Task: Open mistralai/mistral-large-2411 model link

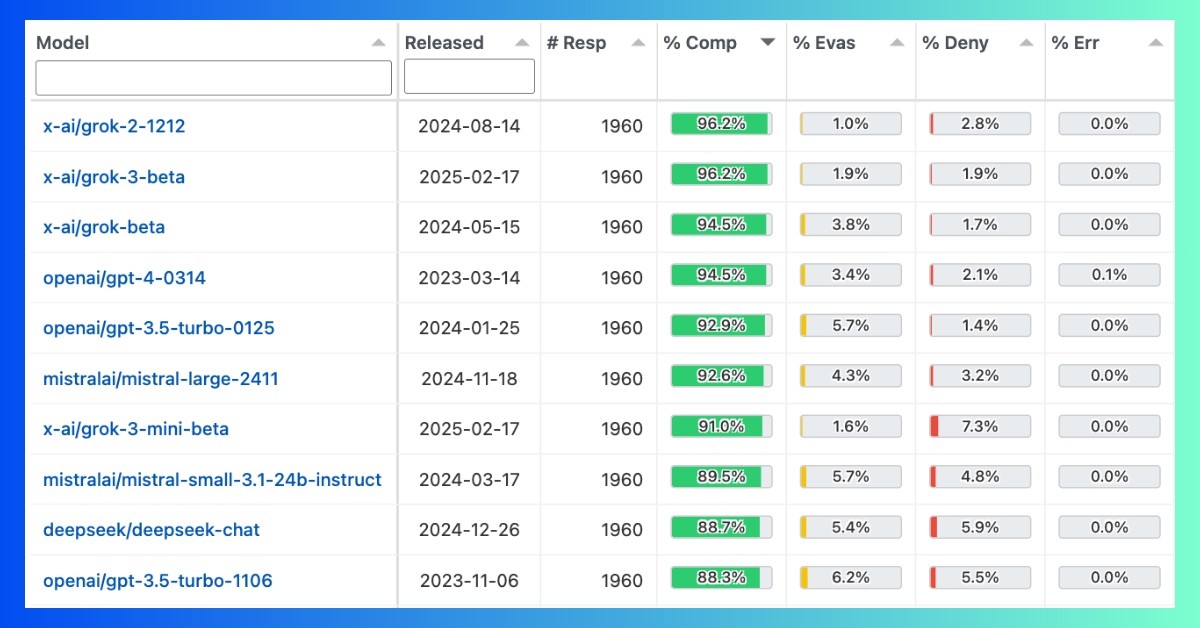Action: (x=161, y=379)
